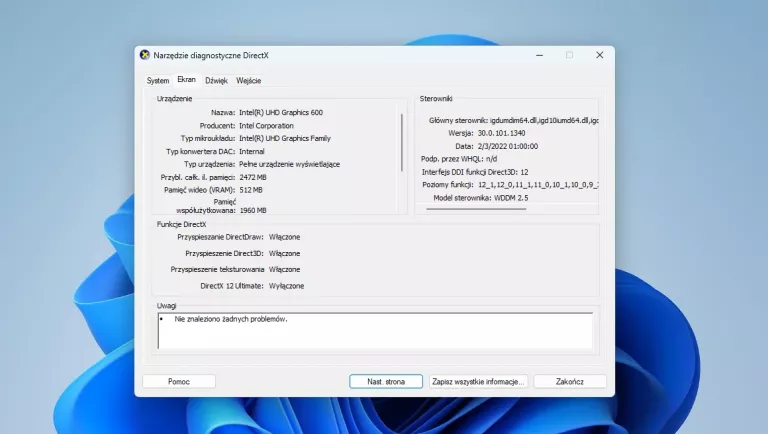The height and width of the screenshot is (434, 768).
Task: Click Pełne urządzenie wyświetlające value
Action: (x=289, y=165)
